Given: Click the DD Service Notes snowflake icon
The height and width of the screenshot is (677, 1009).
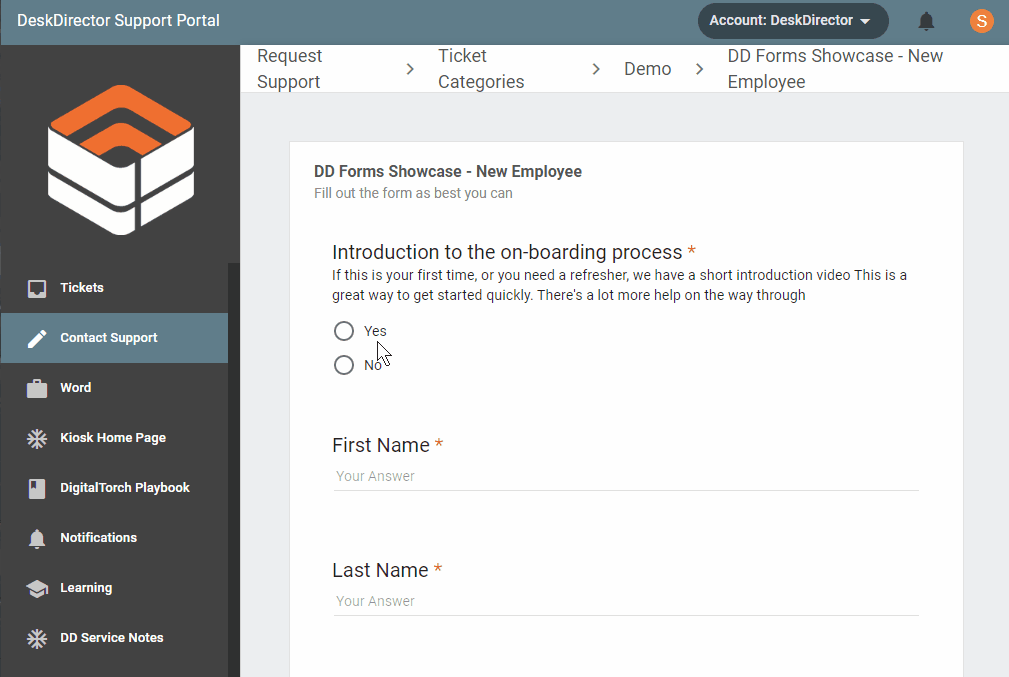Looking at the screenshot, I should coord(37,638).
